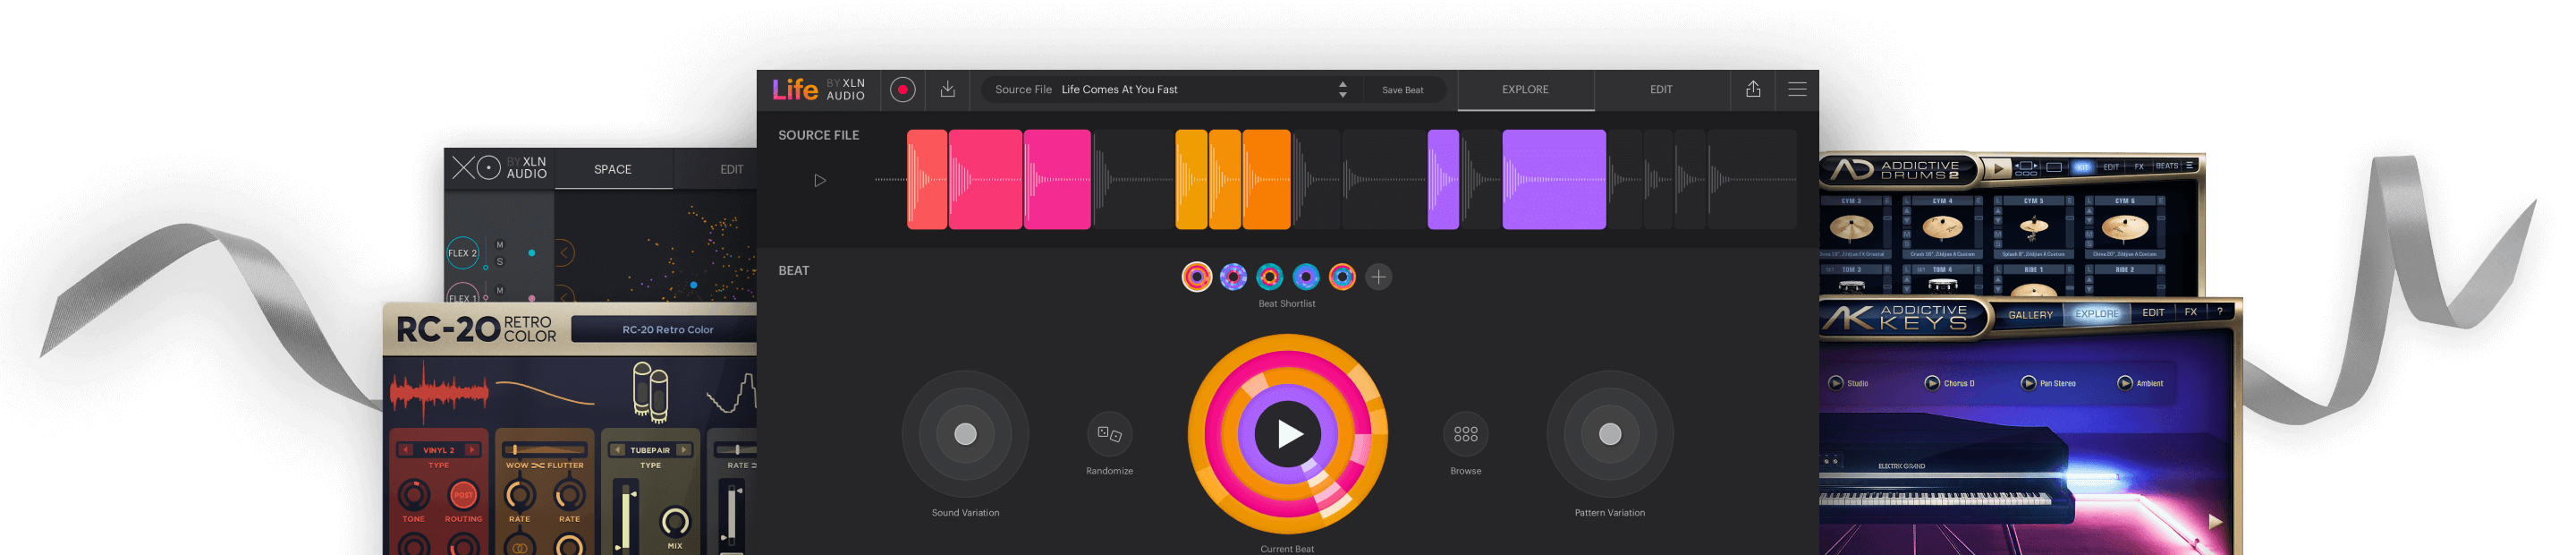Click the import download icon in Life
Image resolution: width=2576 pixels, height=555 pixels.
(947, 90)
